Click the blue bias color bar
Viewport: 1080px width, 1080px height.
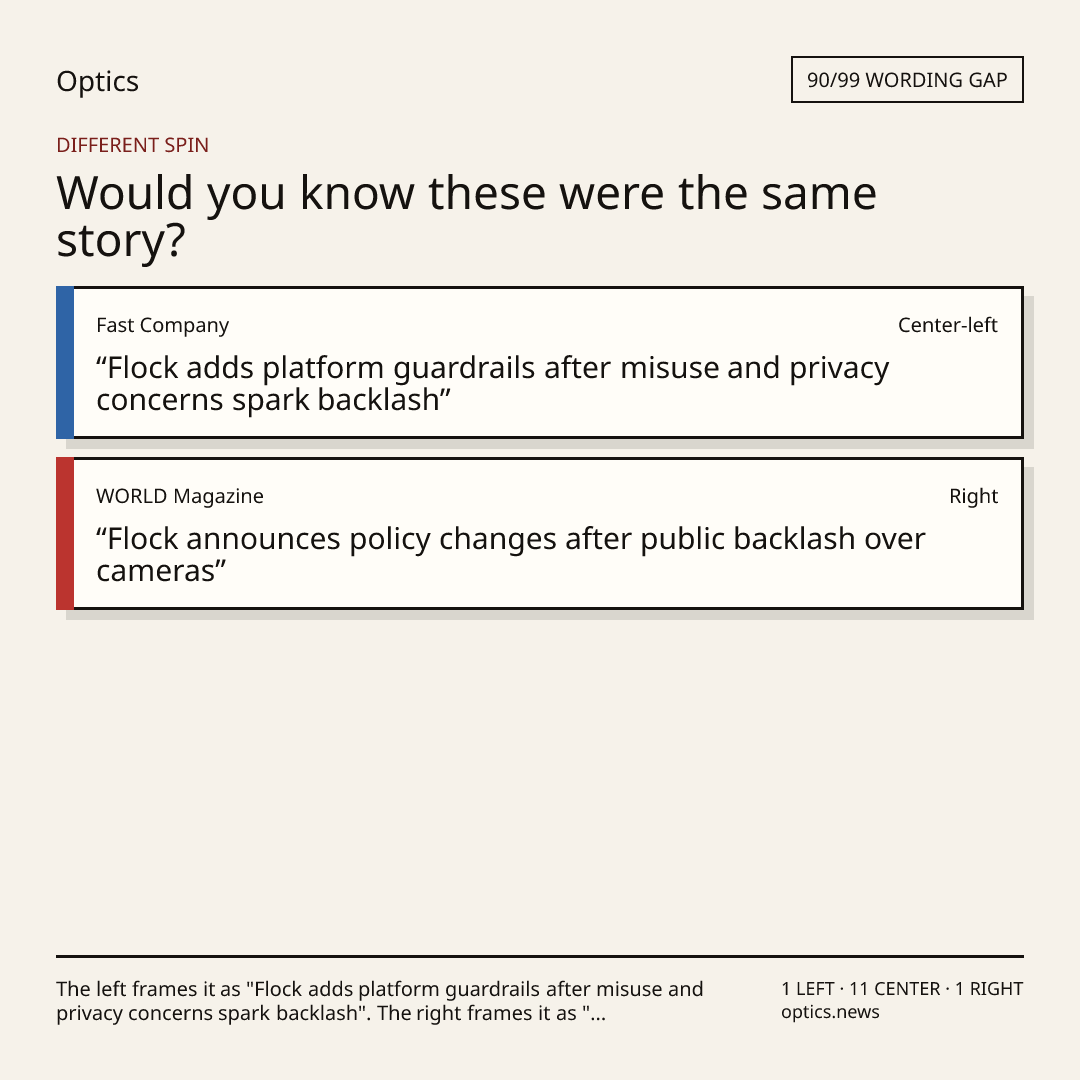pyautogui.click(x=65, y=362)
